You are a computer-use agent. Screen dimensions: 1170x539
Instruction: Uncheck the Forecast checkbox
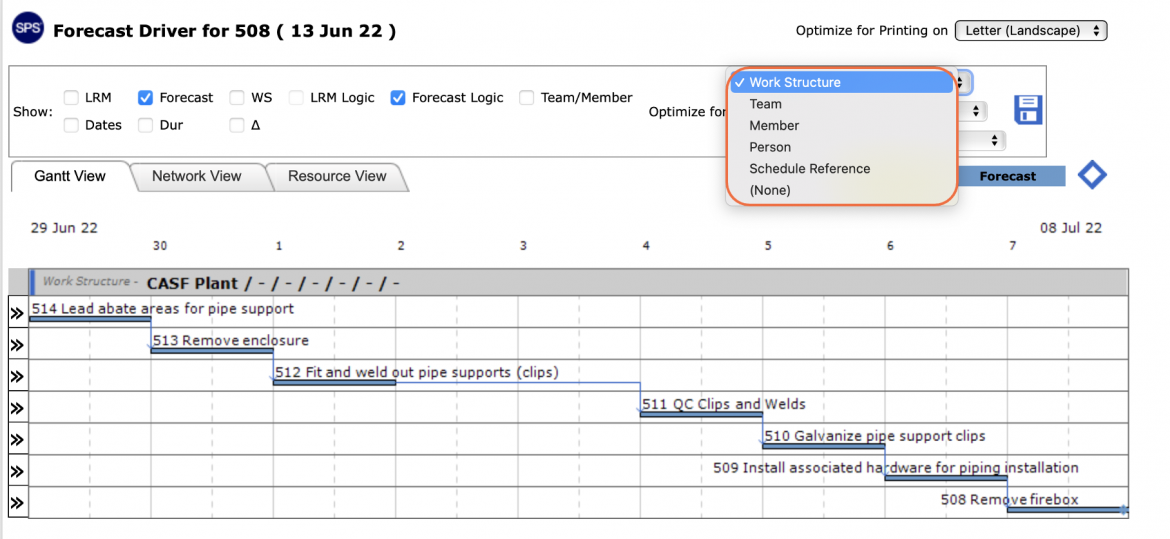click(146, 98)
